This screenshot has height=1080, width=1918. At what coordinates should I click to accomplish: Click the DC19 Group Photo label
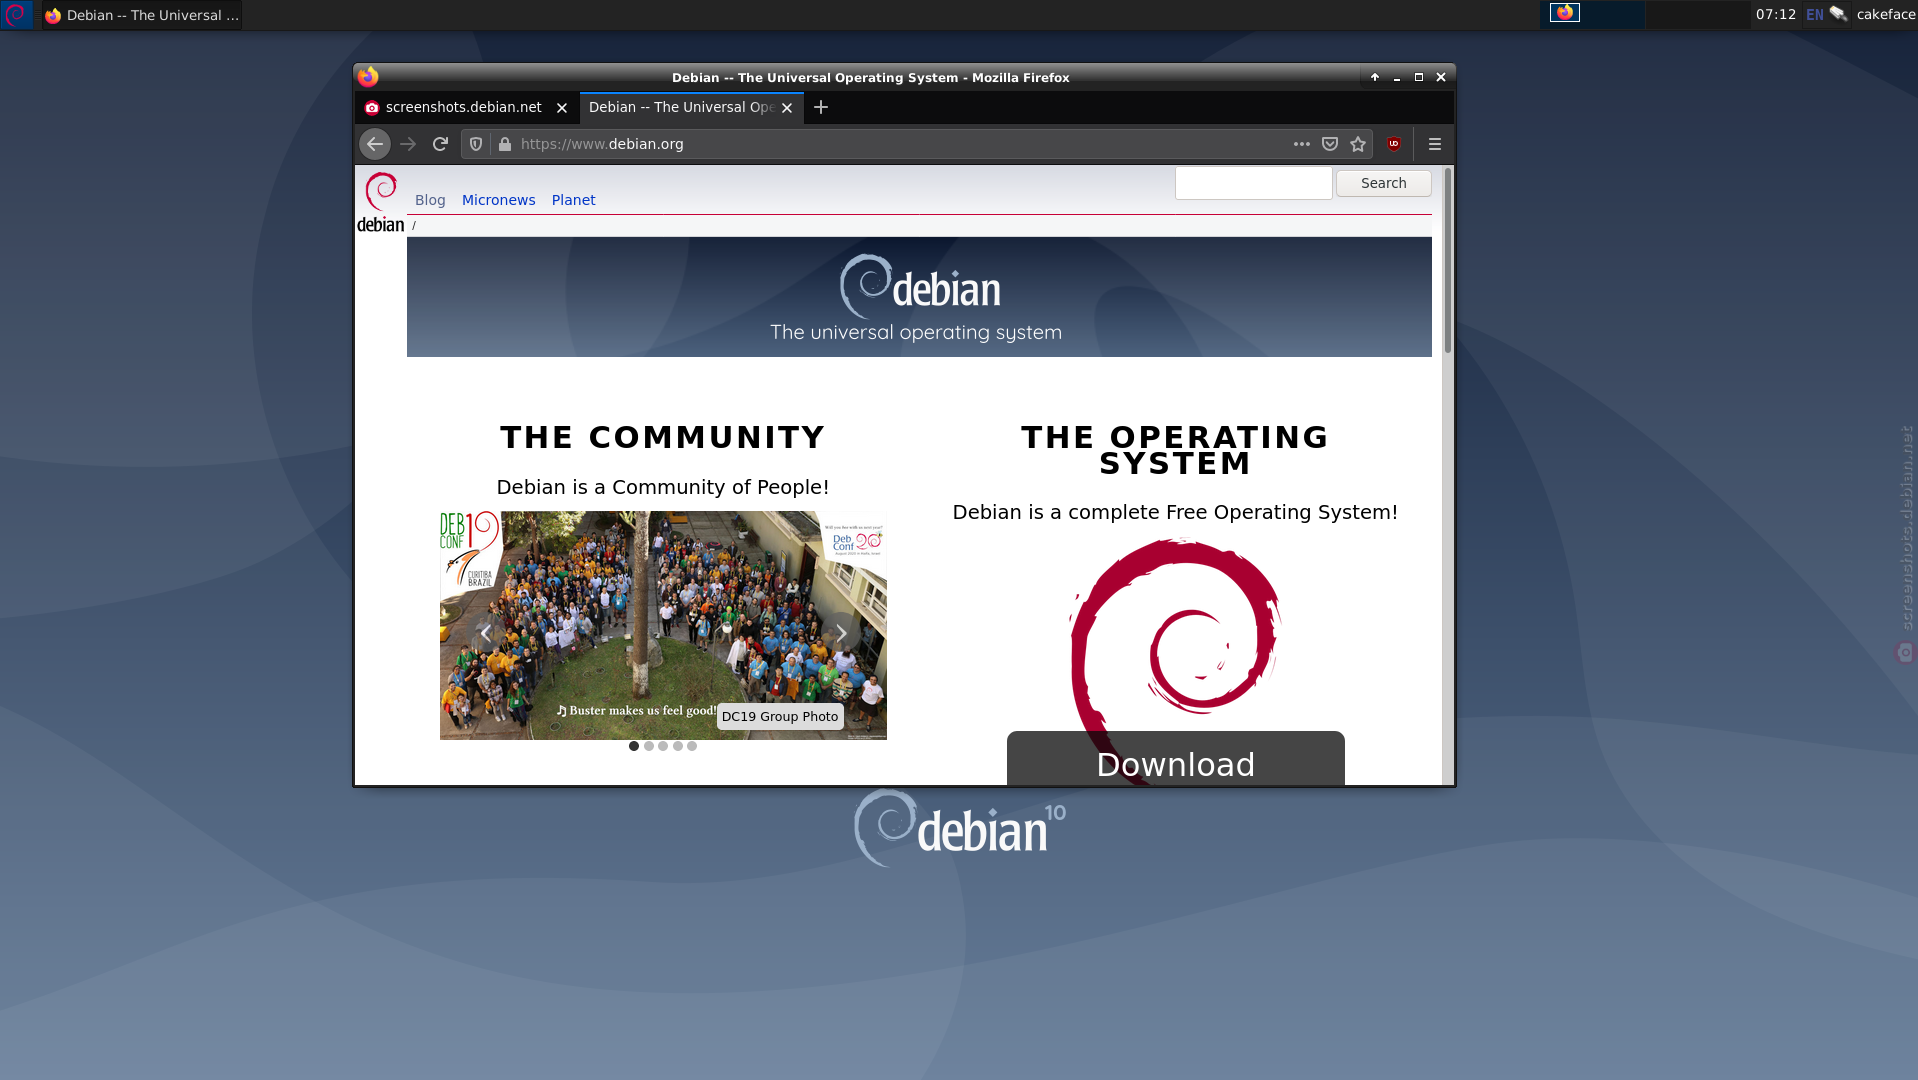click(x=780, y=717)
